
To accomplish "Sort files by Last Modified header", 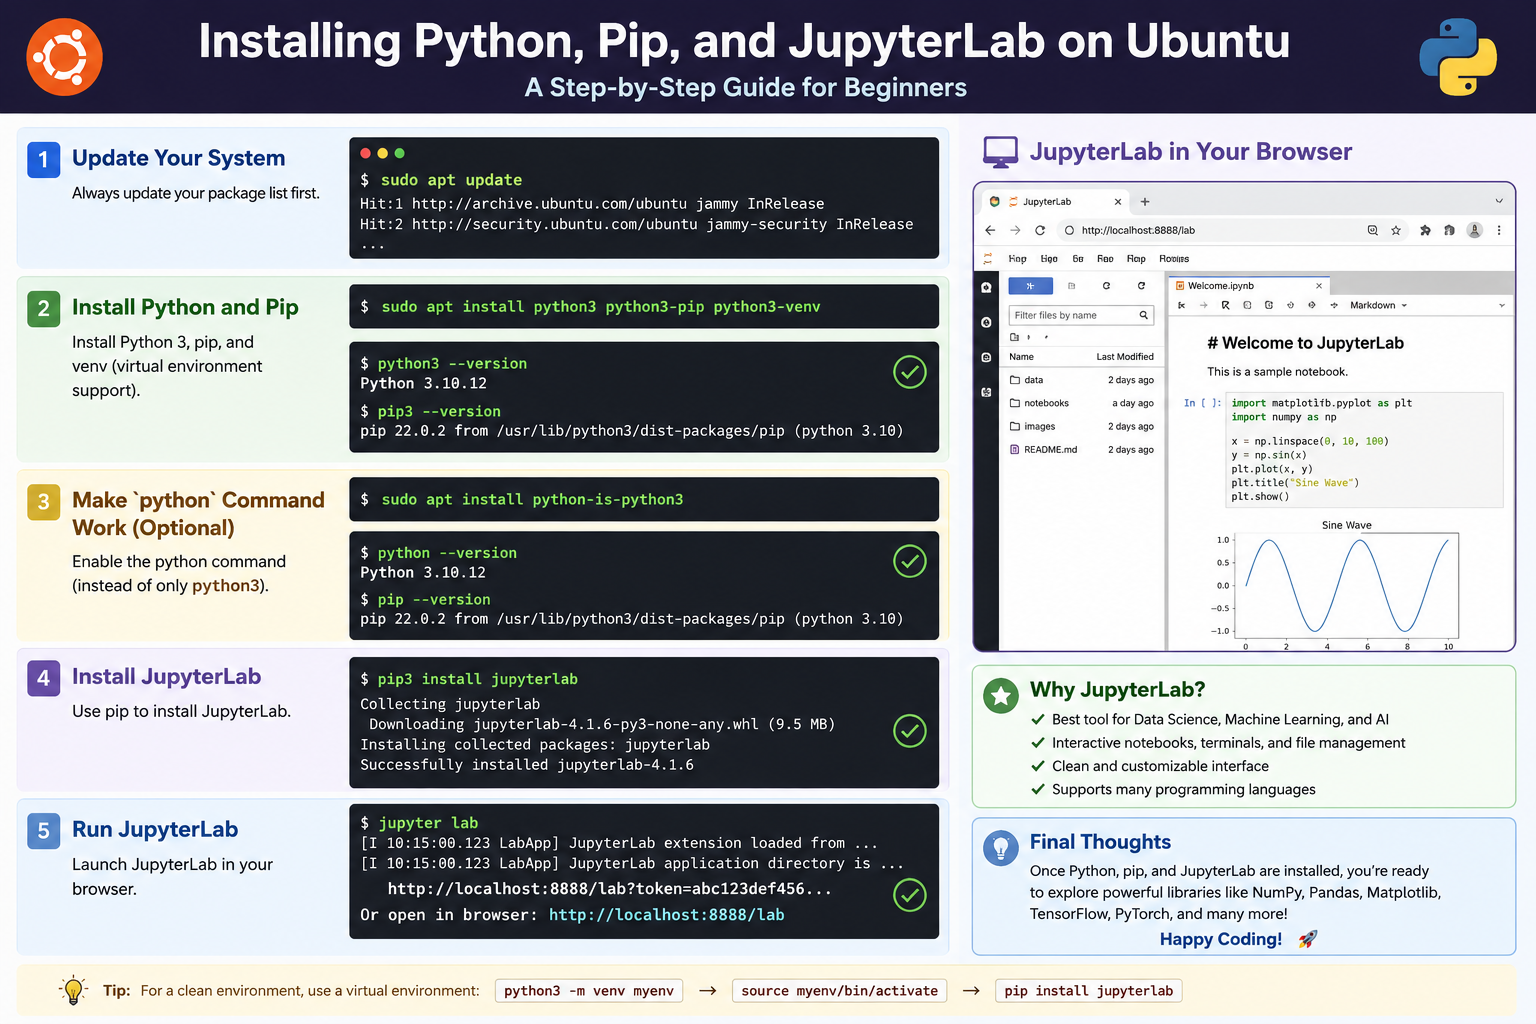I will tap(1125, 357).
